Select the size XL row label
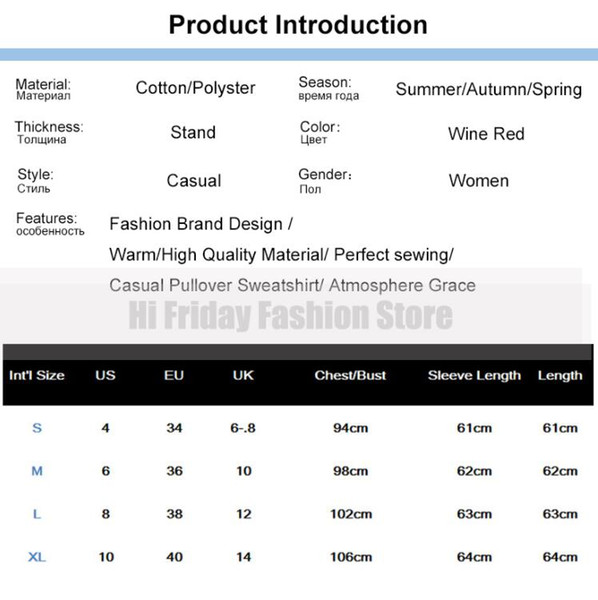Screen dimensions: 598x600 (x=37, y=557)
